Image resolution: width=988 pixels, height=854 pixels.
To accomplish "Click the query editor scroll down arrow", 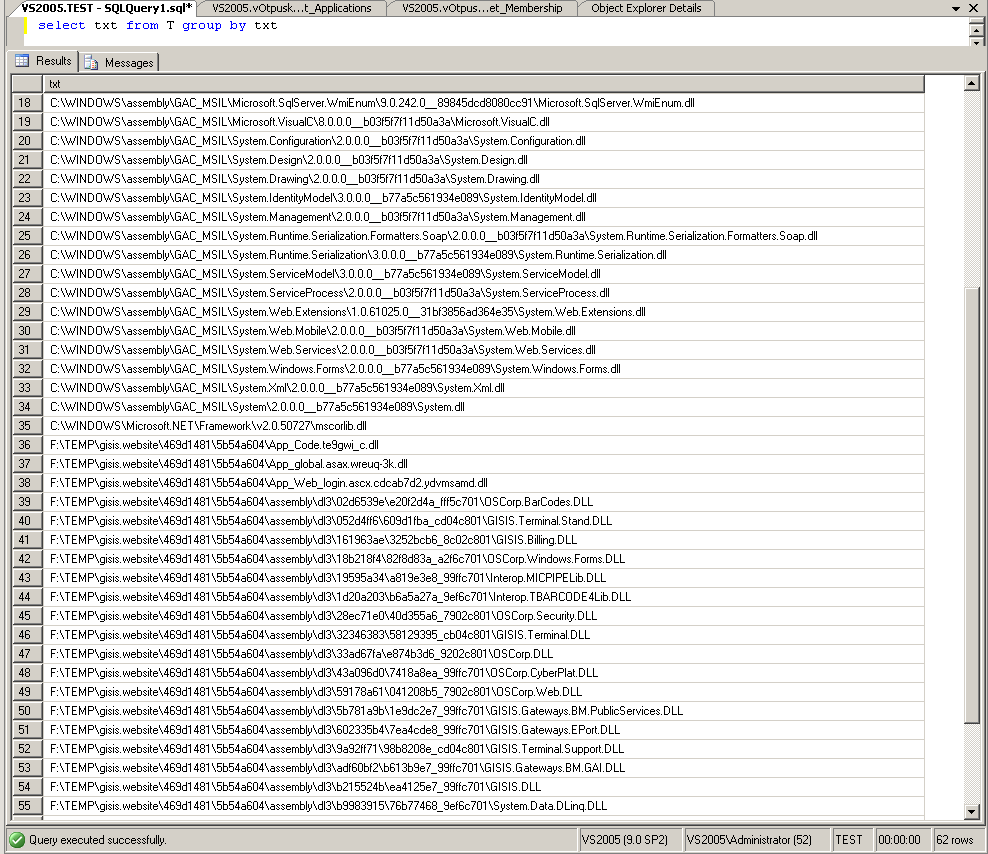I will (976, 42).
